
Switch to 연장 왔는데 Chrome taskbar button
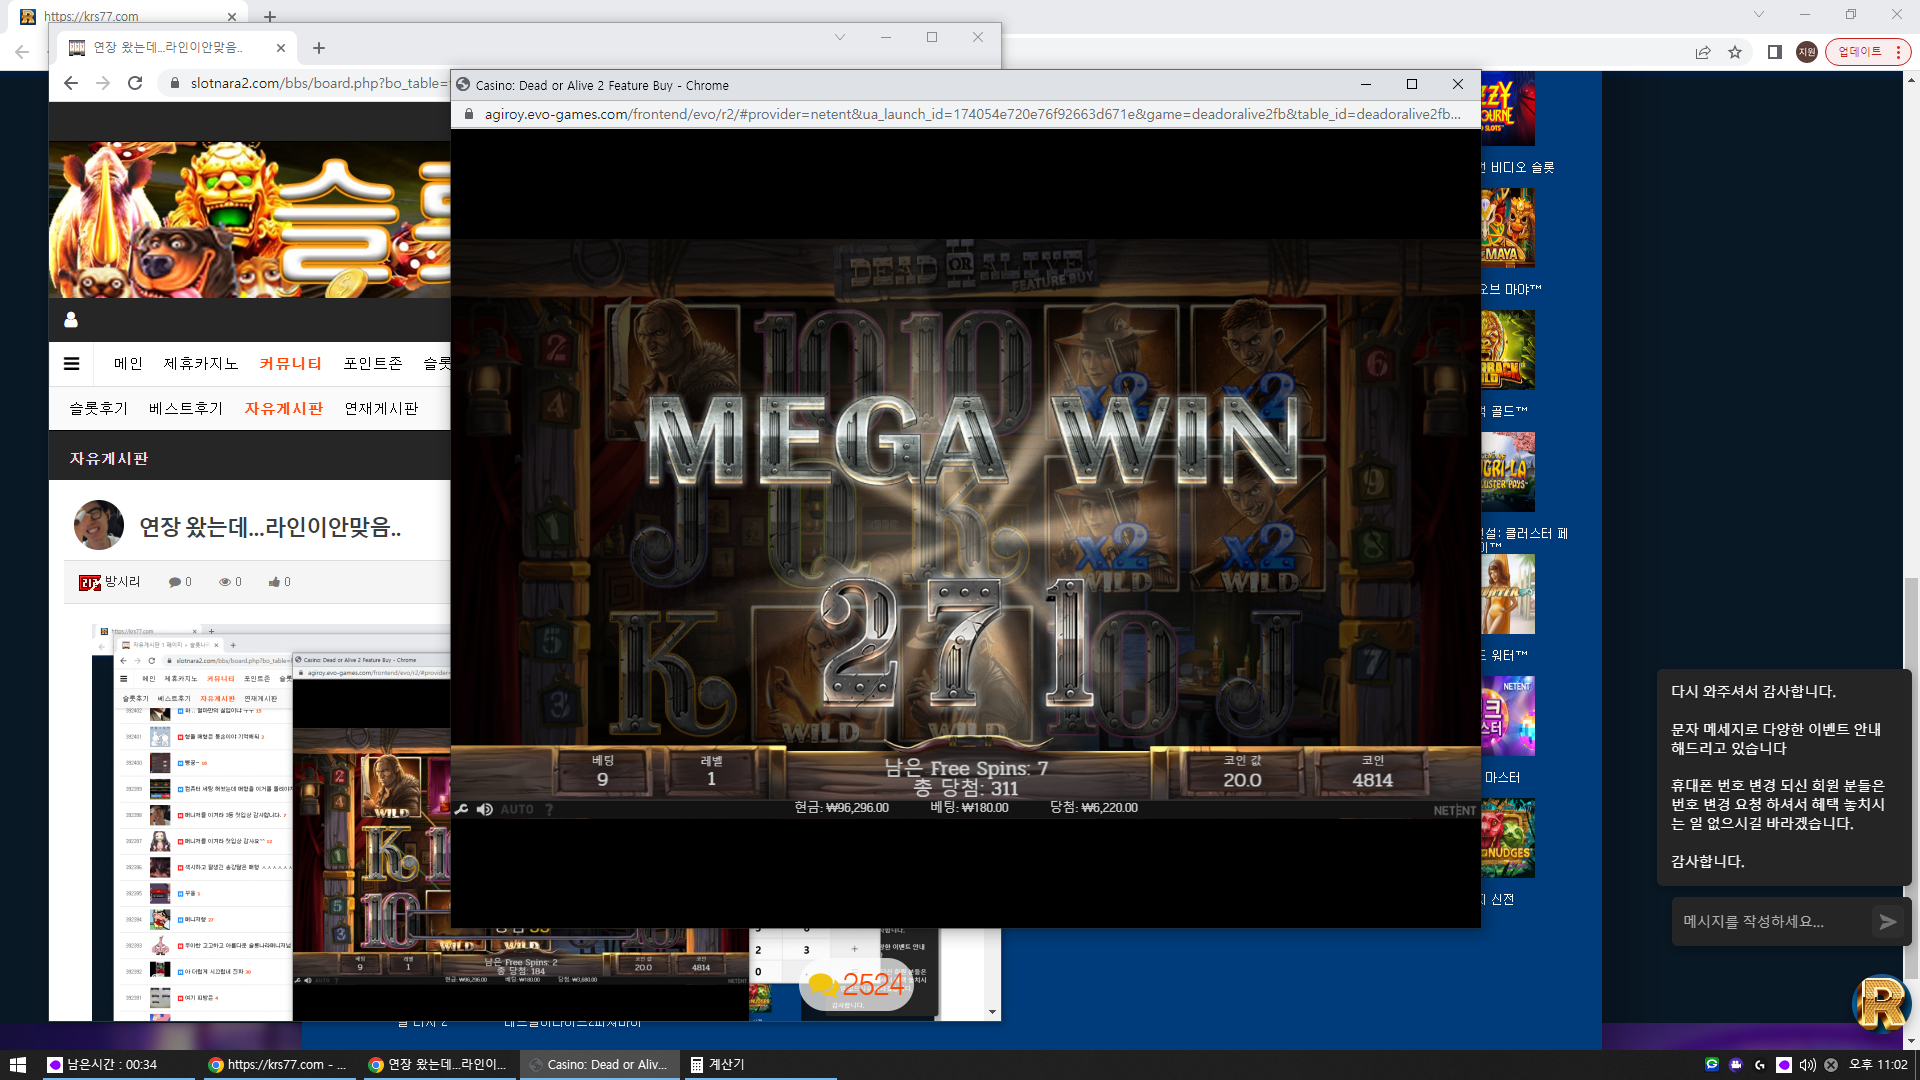tap(438, 1065)
